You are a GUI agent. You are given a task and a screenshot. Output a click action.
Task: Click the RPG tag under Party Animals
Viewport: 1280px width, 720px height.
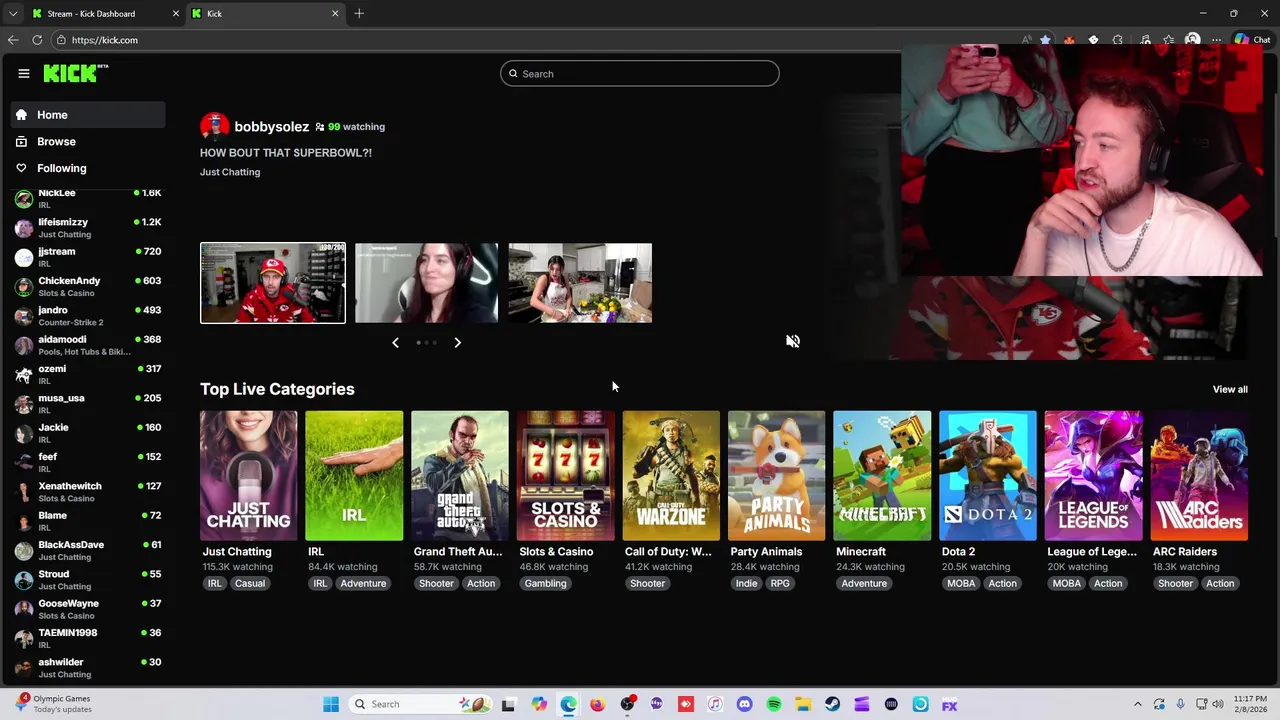pyautogui.click(x=780, y=584)
